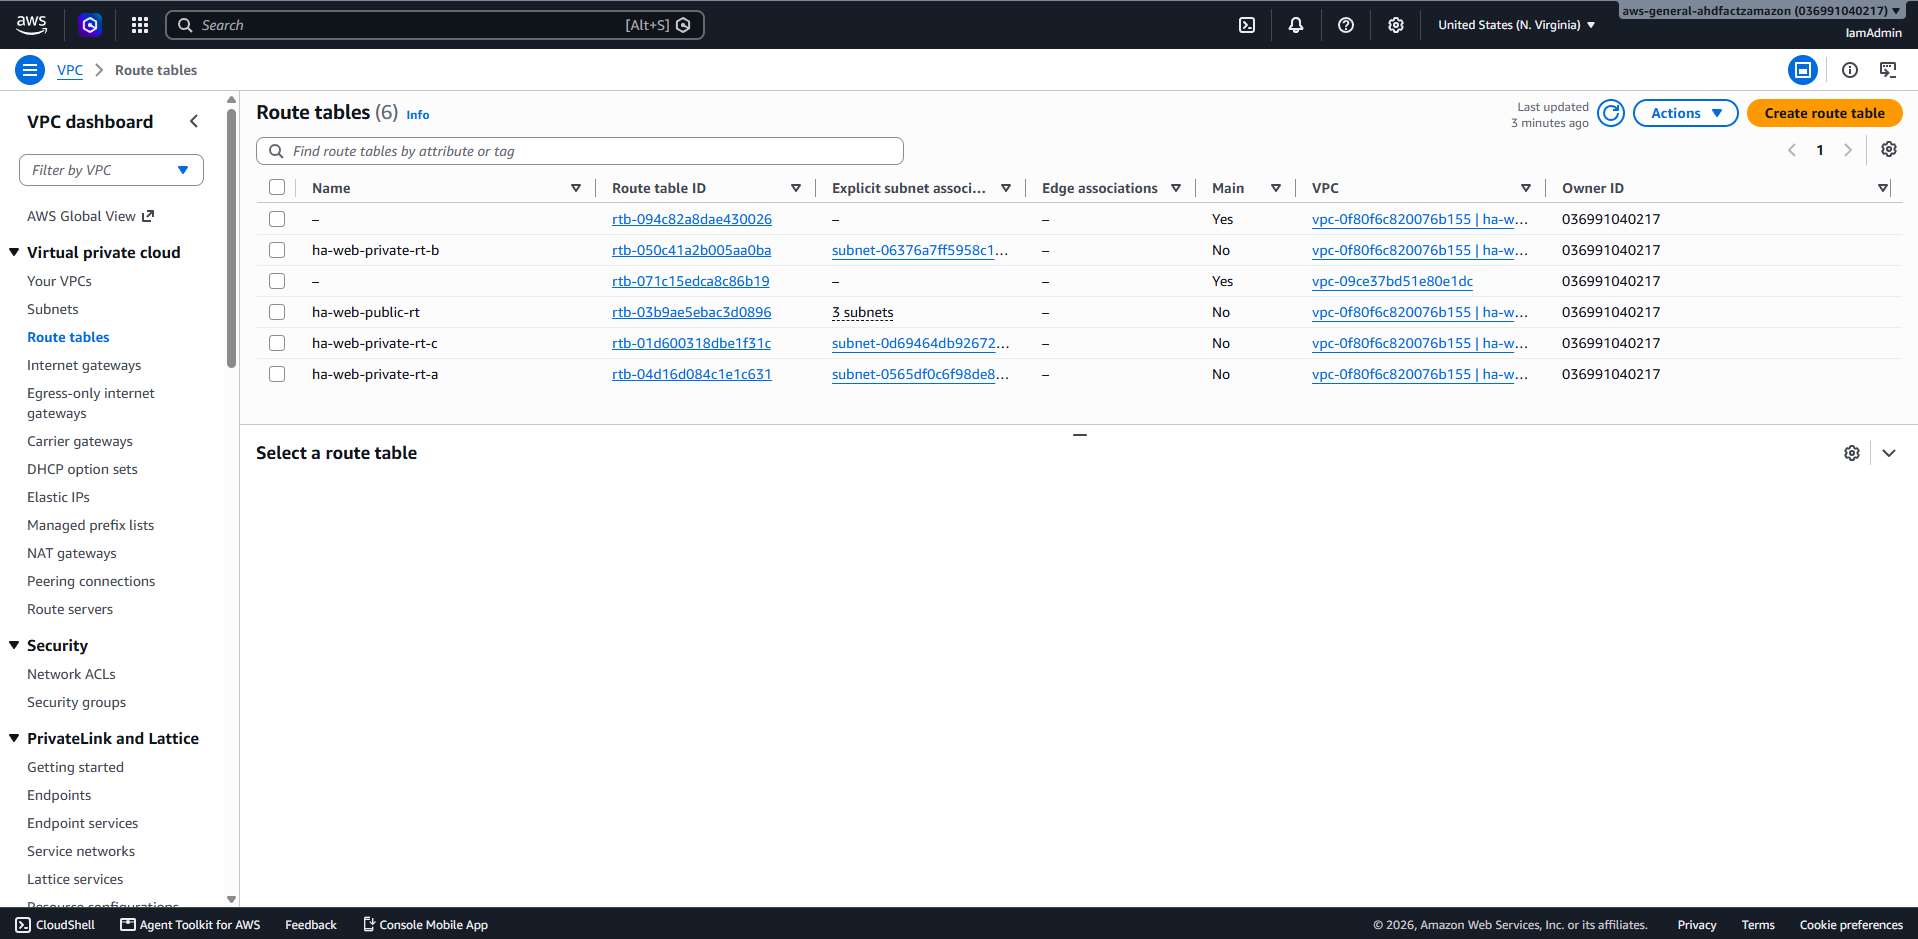Open the United States (N. Virginia) region selector
The height and width of the screenshot is (939, 1918).
click(x=1516, y=25)
